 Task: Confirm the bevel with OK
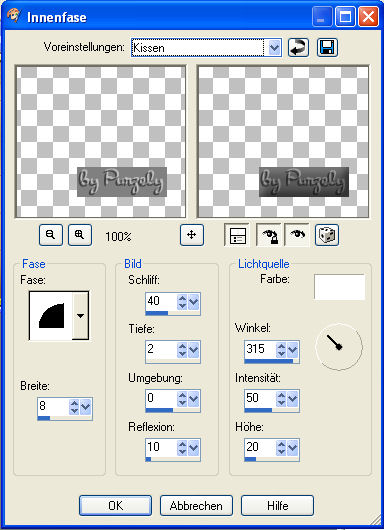(x=115, y=506)
